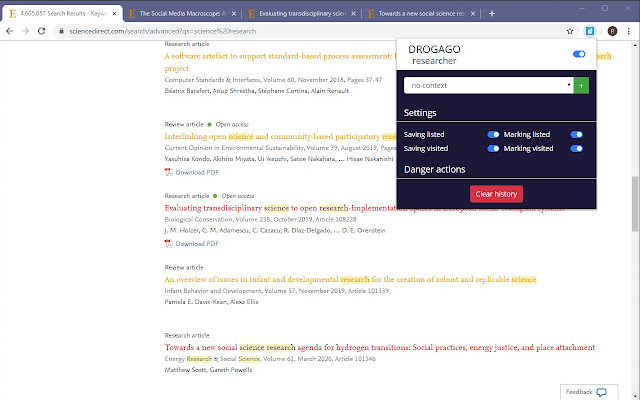640x400 pixels.
Task: Click the Feedback button
Action: coord(585,392)
